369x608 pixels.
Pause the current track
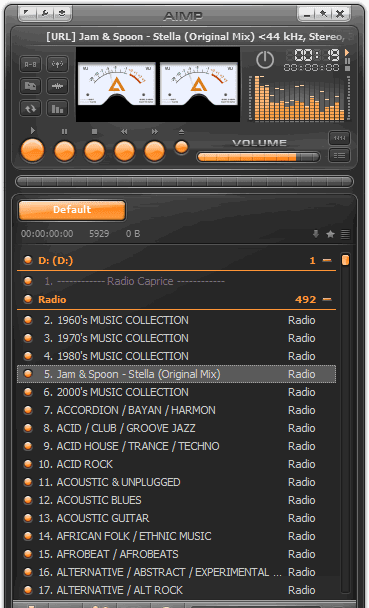pyautogui.click(x=64, y=151)
